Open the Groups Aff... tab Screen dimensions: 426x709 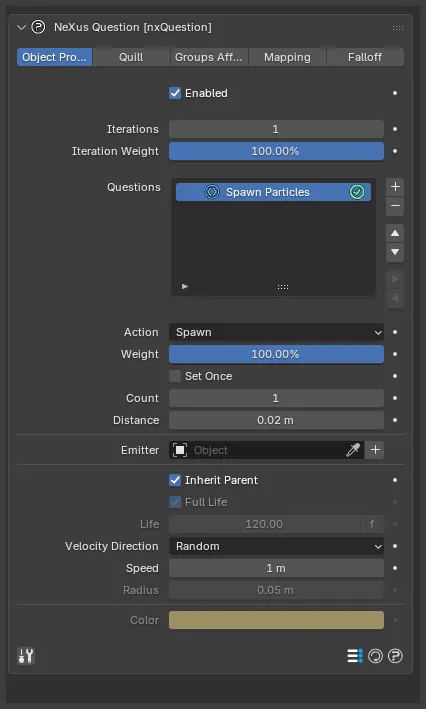point(208,57)
